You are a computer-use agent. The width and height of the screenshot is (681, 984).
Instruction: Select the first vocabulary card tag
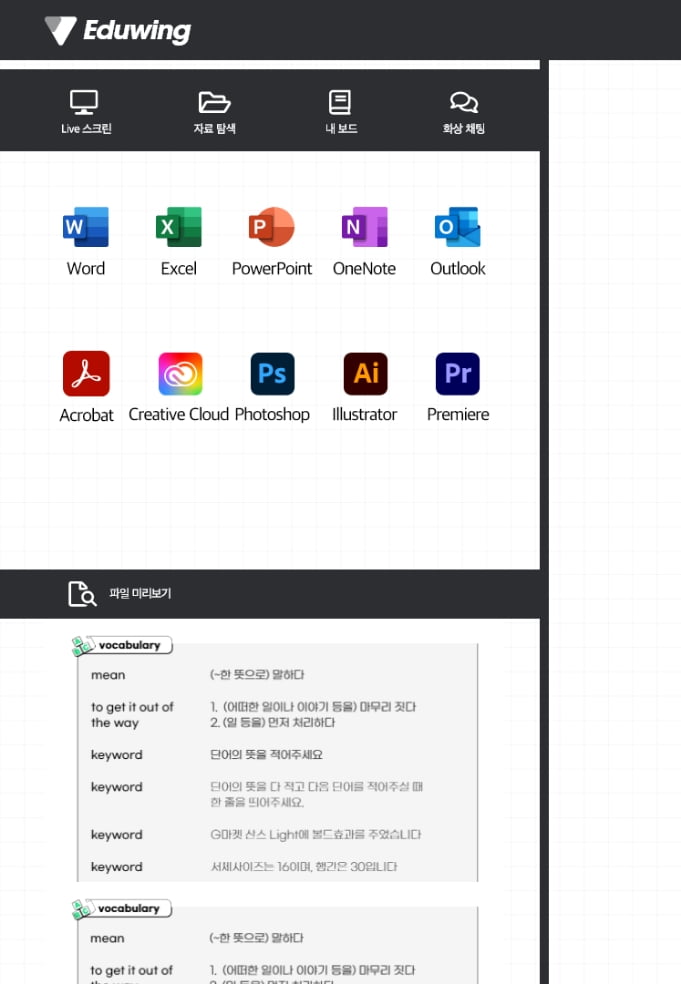[x=123, y=646]
